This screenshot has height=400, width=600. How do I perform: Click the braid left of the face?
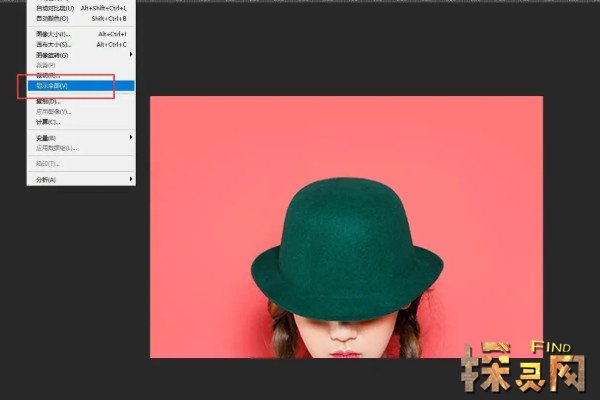pyautogui.click(x=283, y=335)
